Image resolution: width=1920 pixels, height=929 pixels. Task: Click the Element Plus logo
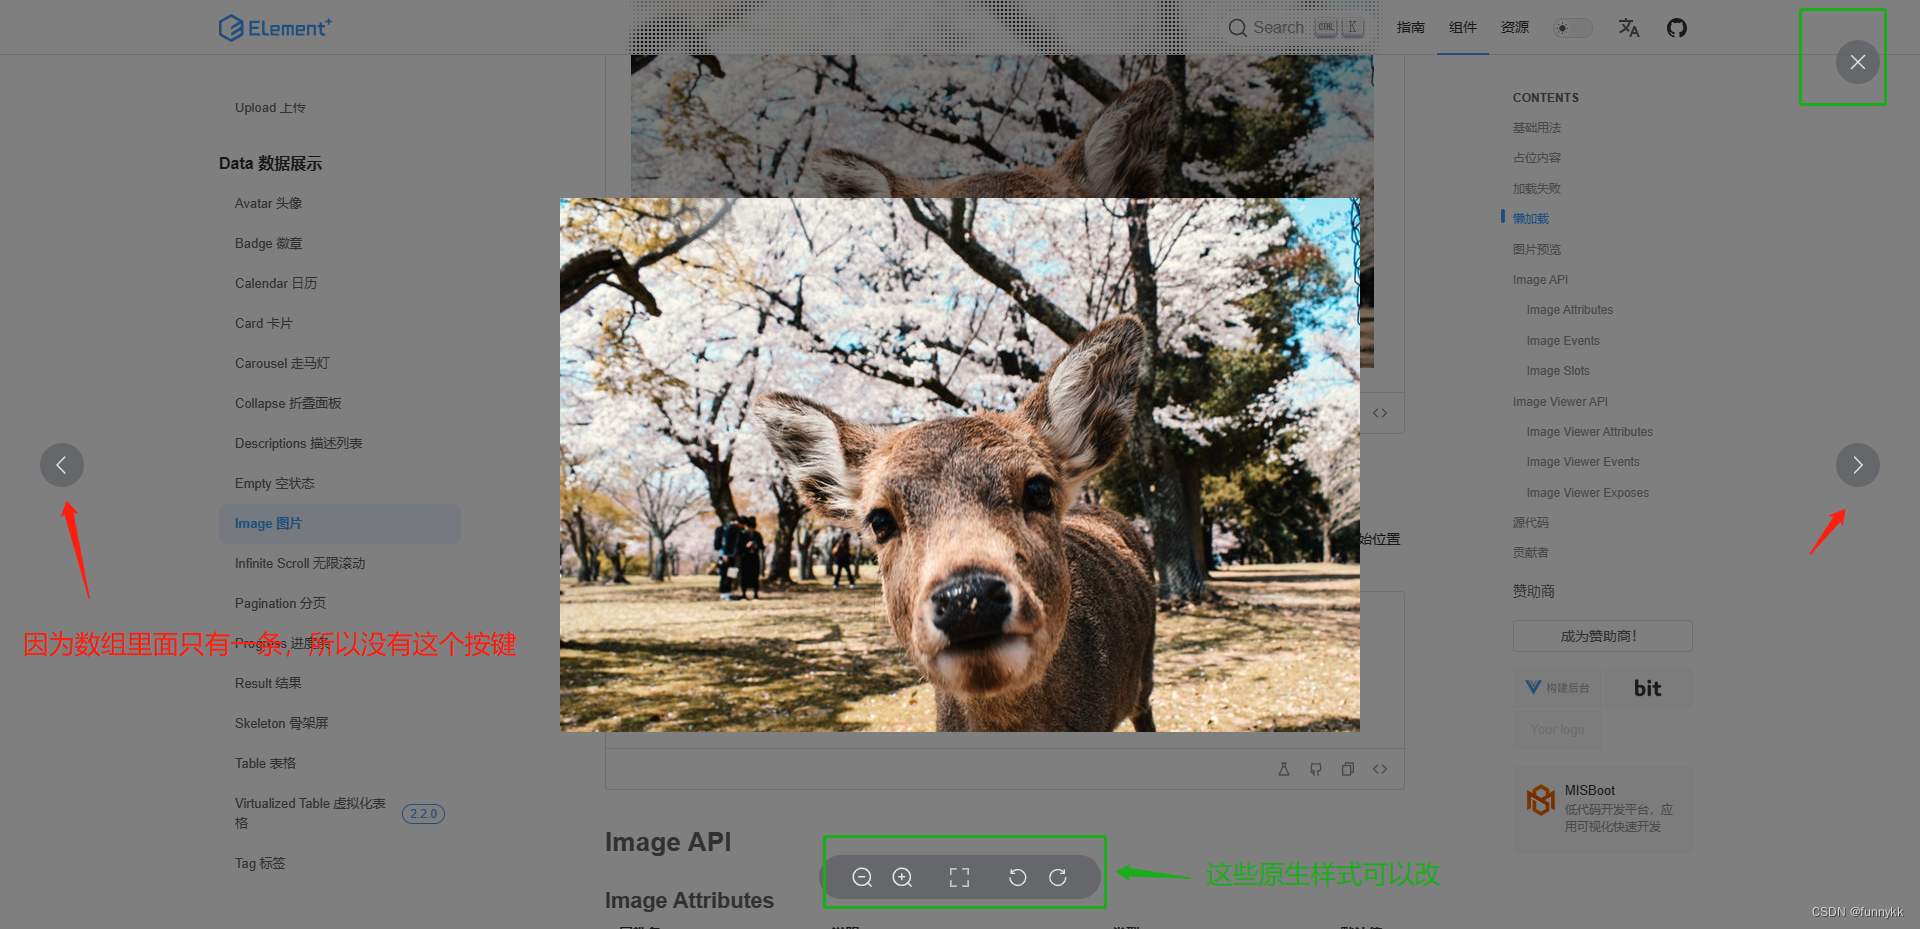[x=275, y=27]
